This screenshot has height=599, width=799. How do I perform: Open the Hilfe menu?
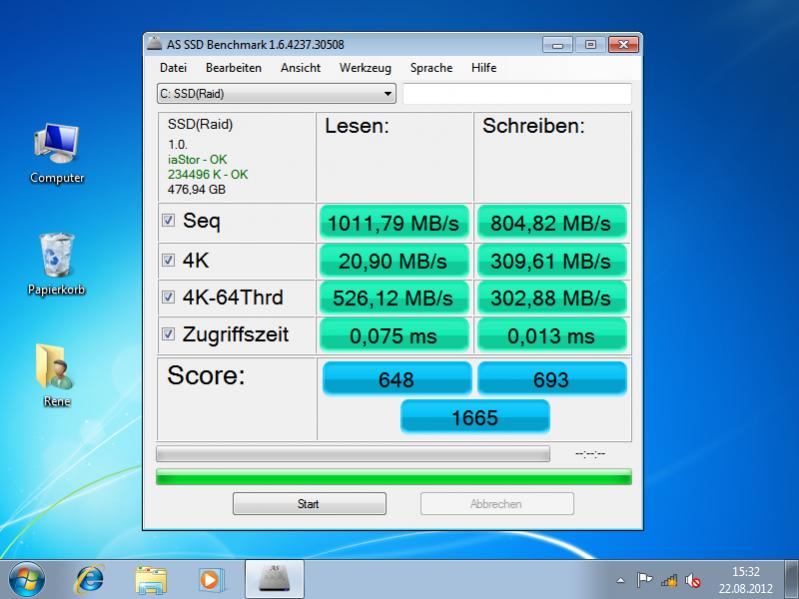click(x=484, y=68)
